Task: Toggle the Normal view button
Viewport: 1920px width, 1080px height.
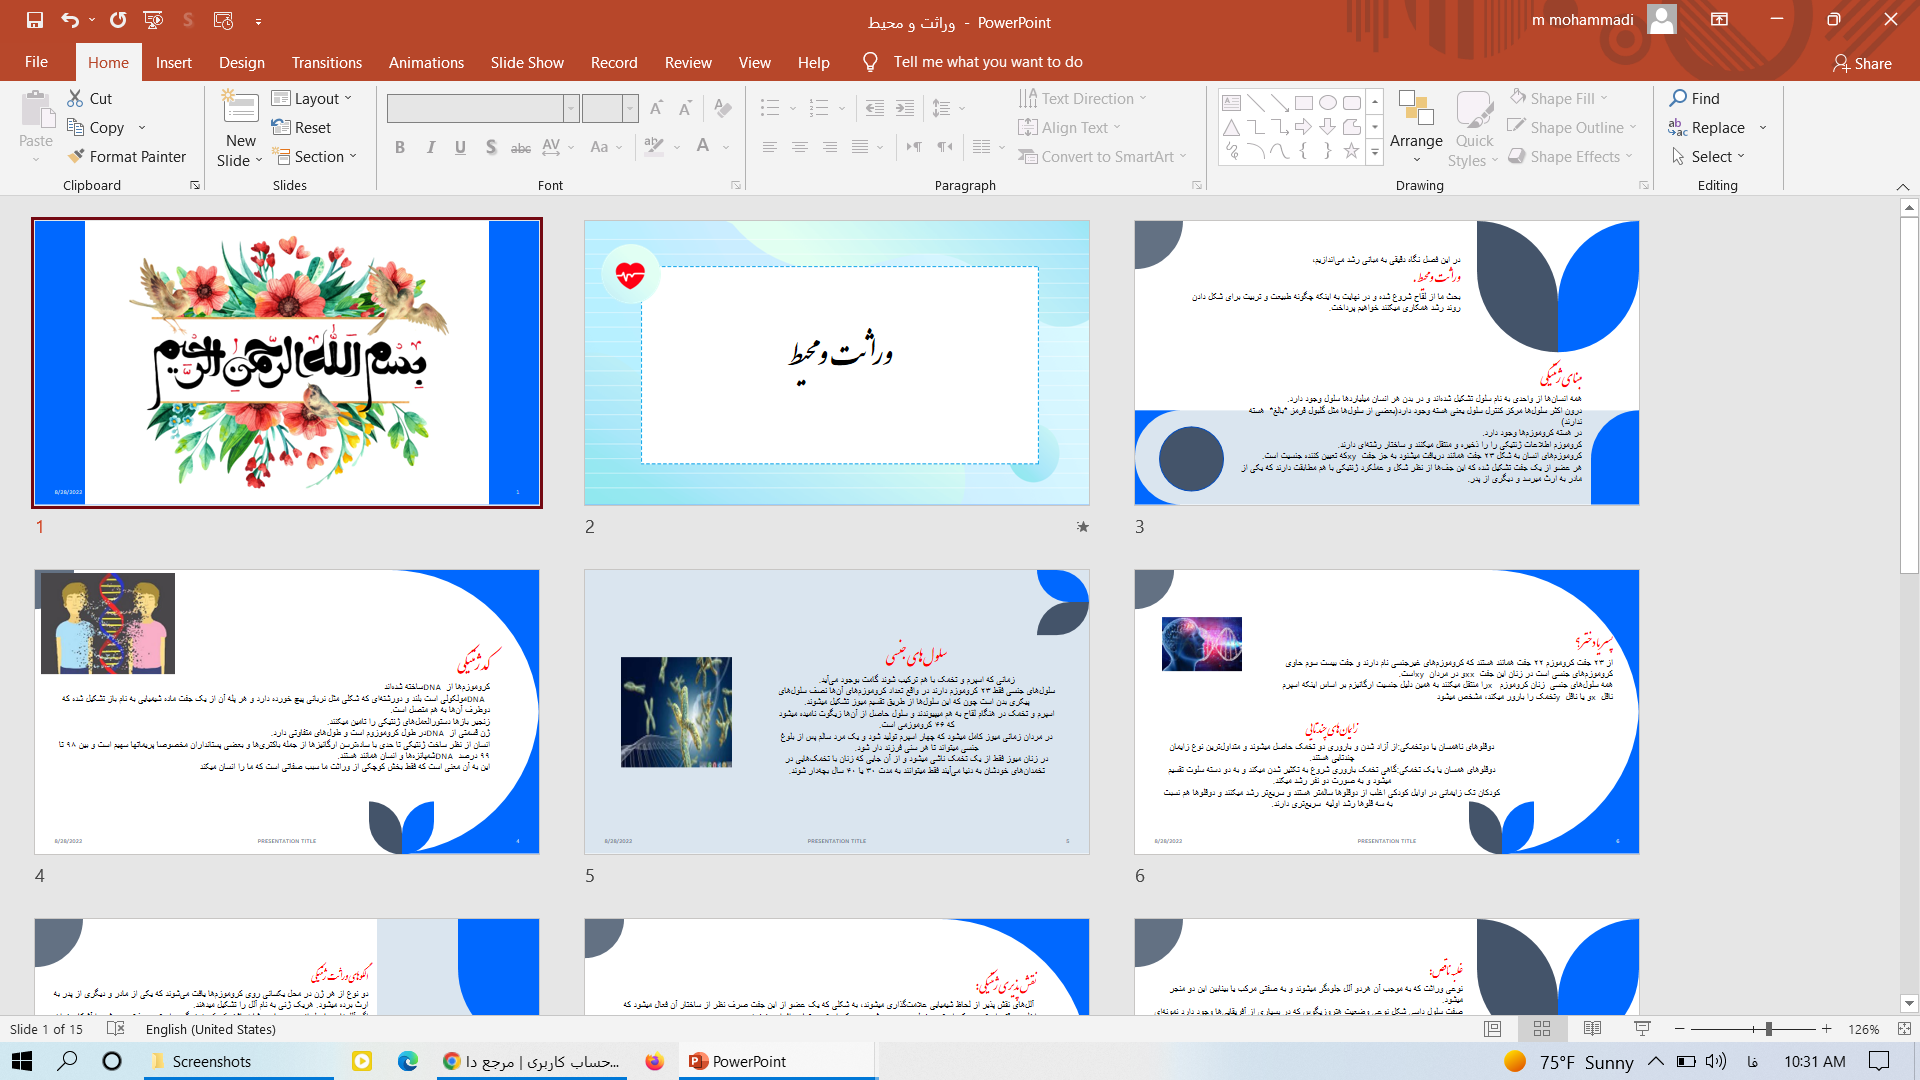Action: pos(1493,1029)
